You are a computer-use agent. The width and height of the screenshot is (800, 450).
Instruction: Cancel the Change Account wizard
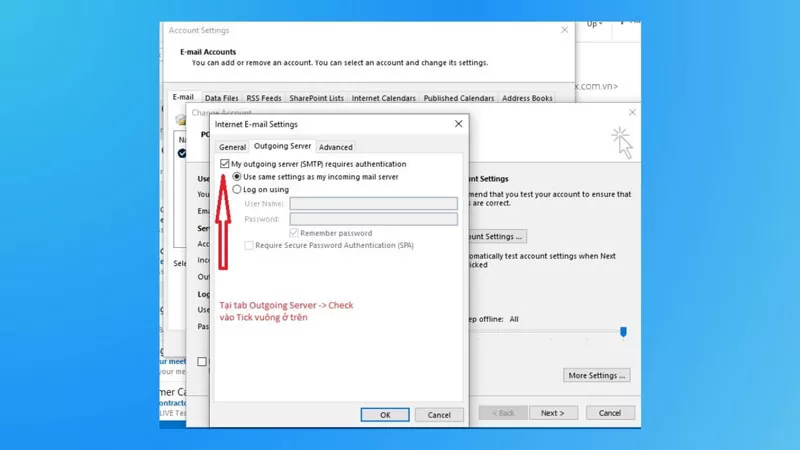point(610,413)
